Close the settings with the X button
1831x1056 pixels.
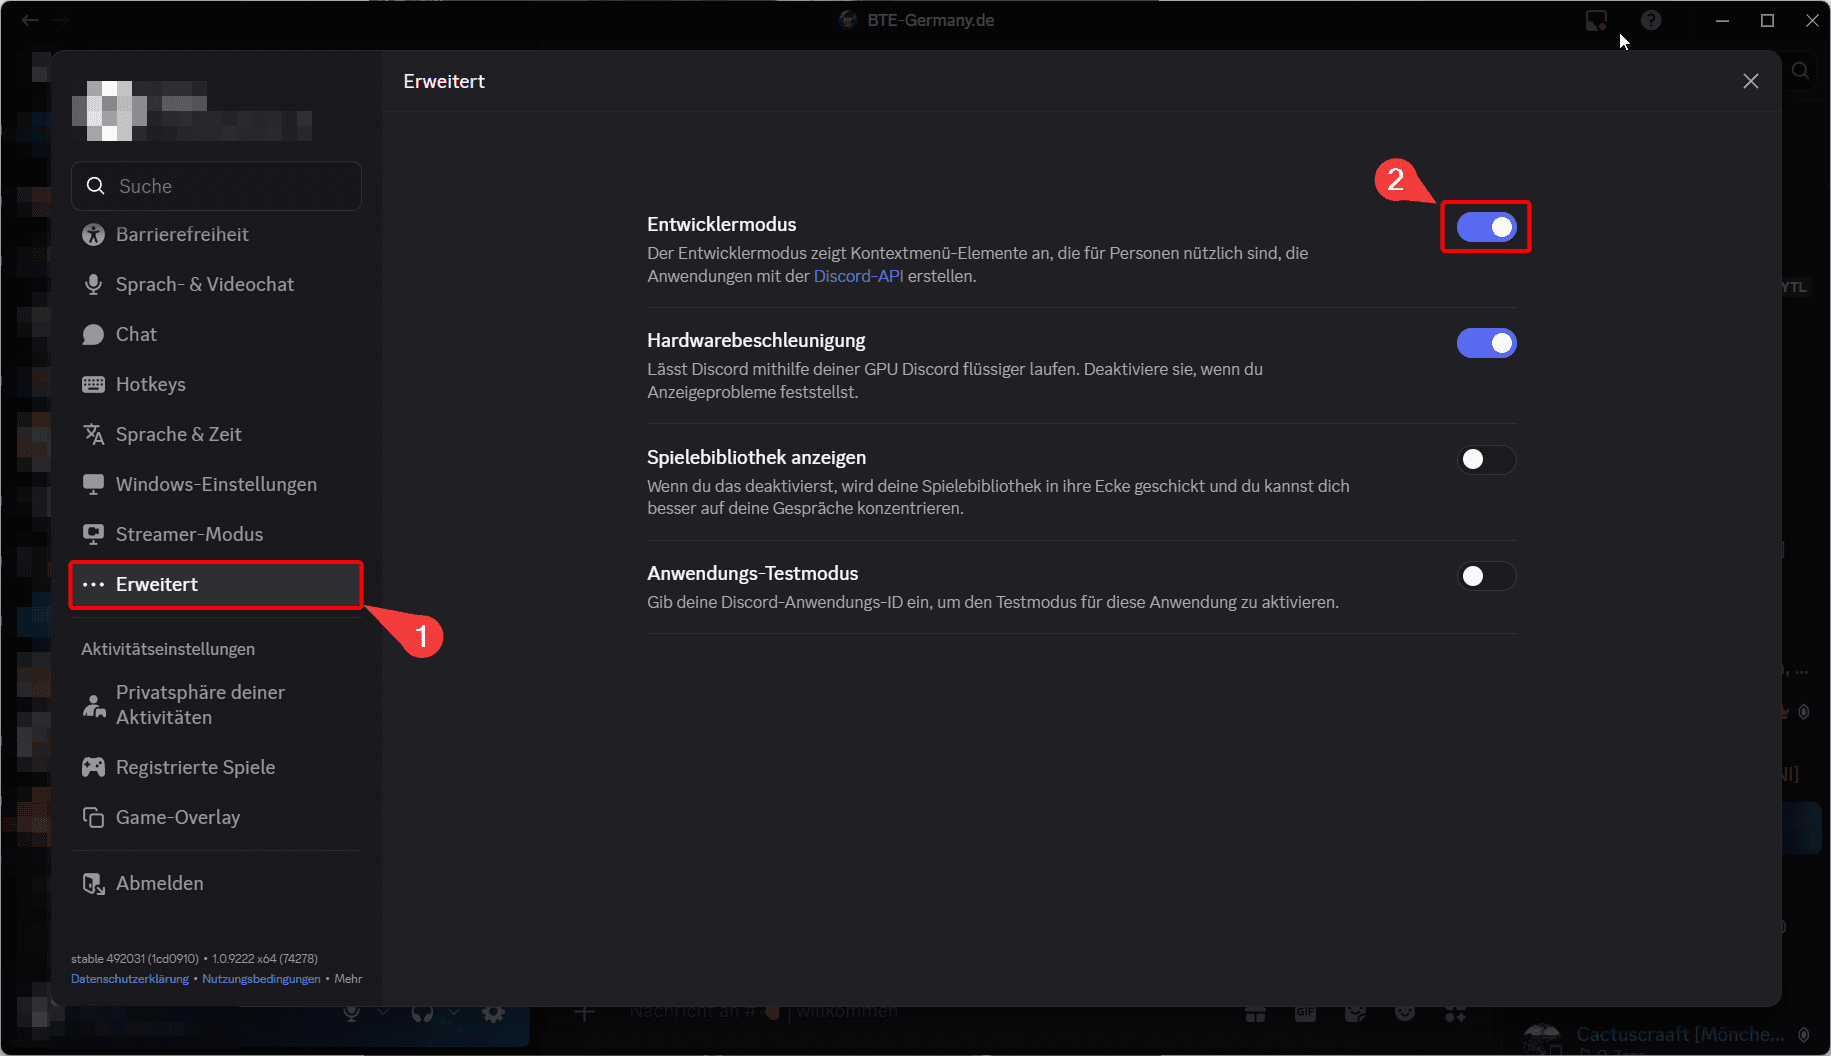[x=1750, y=81]
